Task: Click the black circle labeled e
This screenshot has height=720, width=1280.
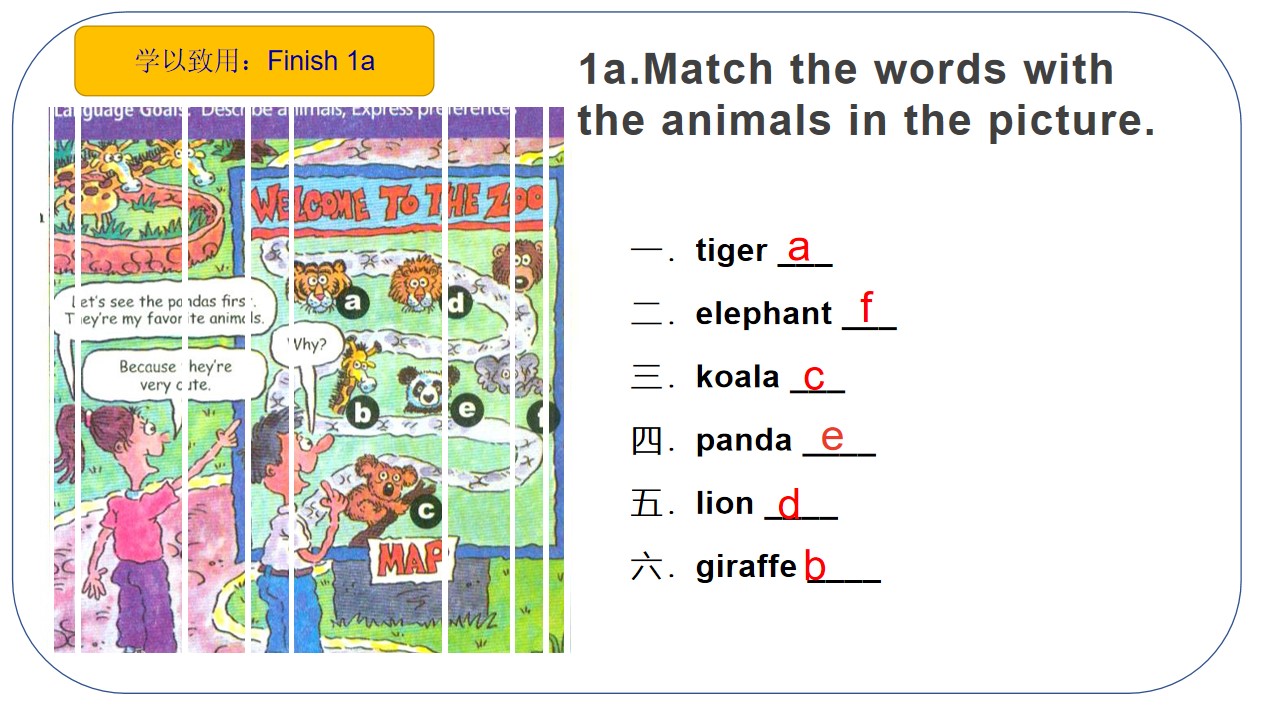Action: tap(466, 409)
